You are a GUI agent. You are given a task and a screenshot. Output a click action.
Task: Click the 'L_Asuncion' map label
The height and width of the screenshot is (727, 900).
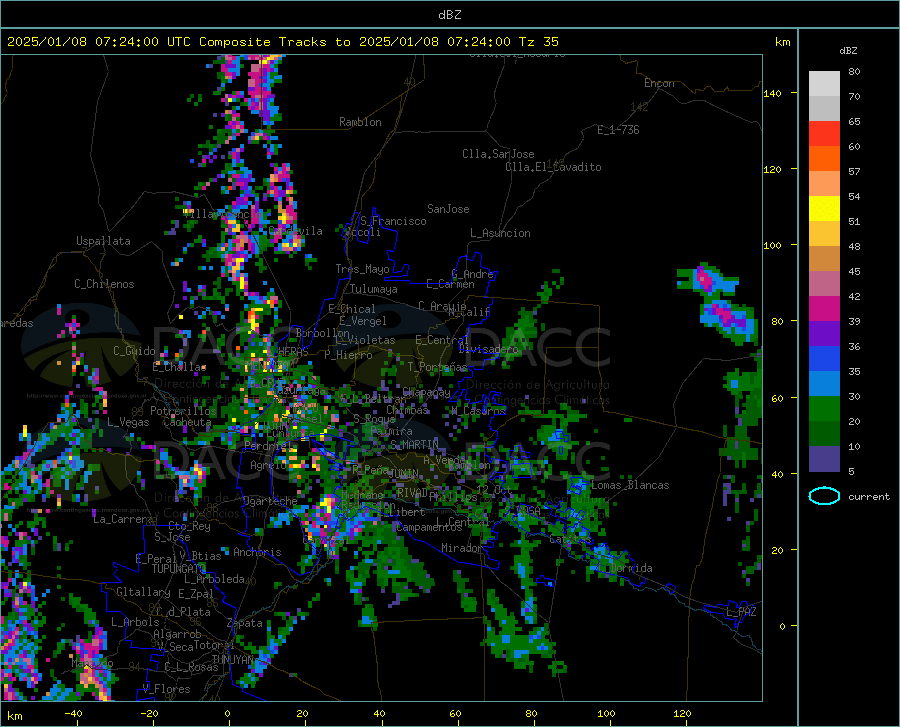point(500,233)
